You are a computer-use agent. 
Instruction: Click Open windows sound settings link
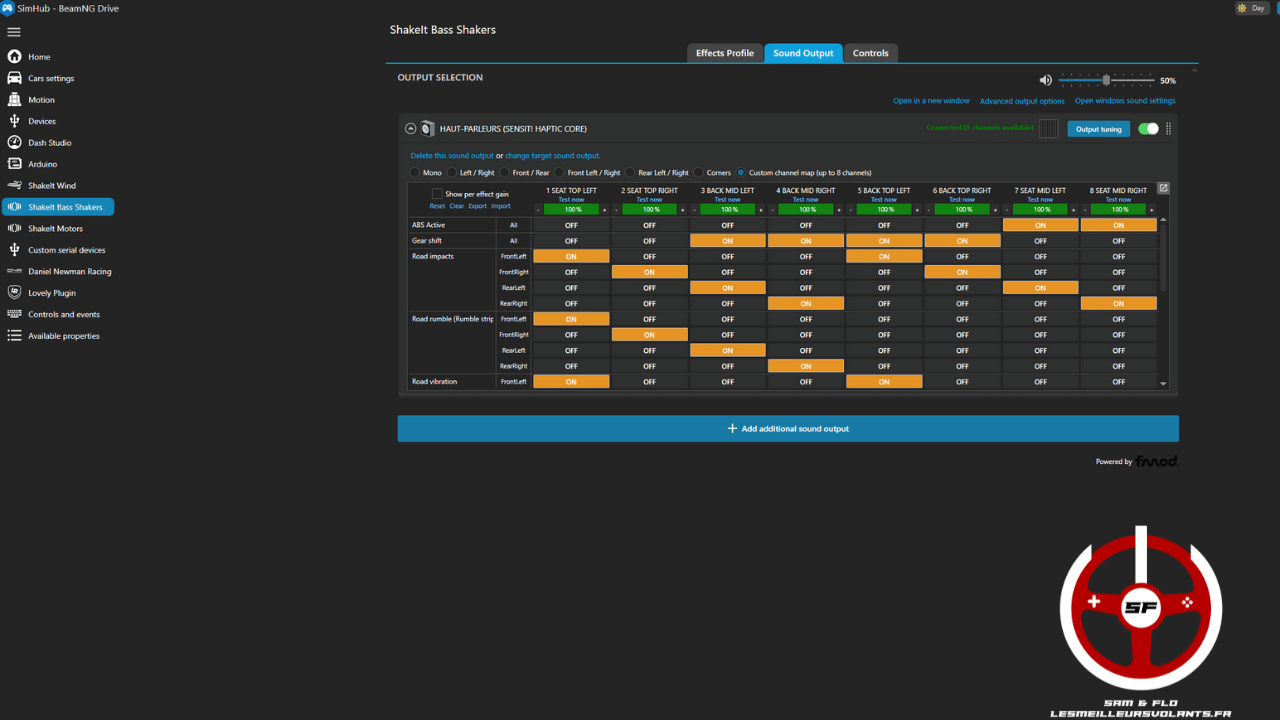click(x=1125, y=101)
